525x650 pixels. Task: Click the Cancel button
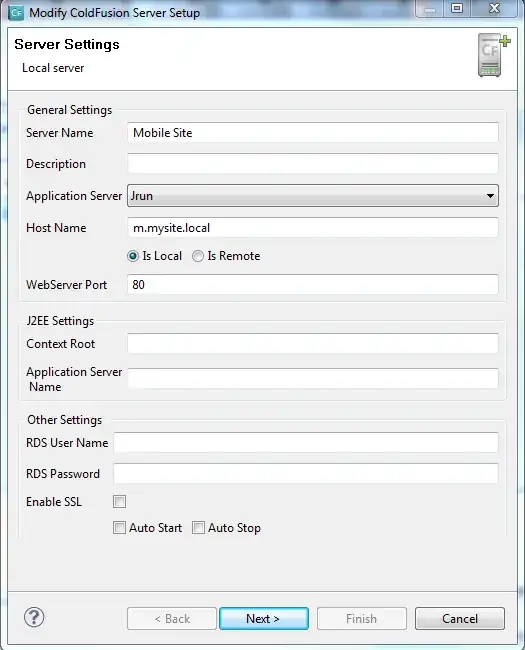(x=460, y=618)
